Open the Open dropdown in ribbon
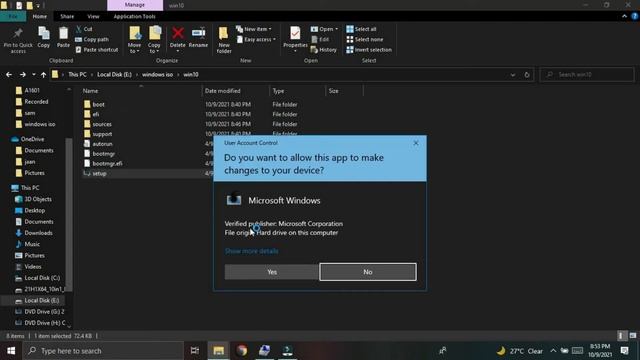Viewport: 640px width, 360px height. 324,29
